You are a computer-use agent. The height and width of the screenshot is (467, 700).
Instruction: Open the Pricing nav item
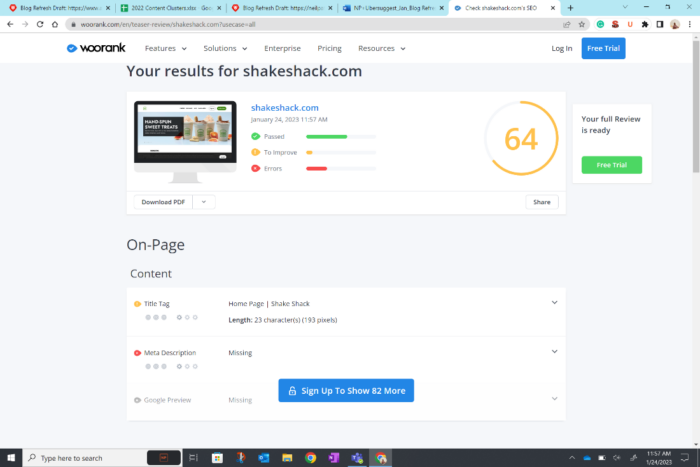click(x=329, y=48)
